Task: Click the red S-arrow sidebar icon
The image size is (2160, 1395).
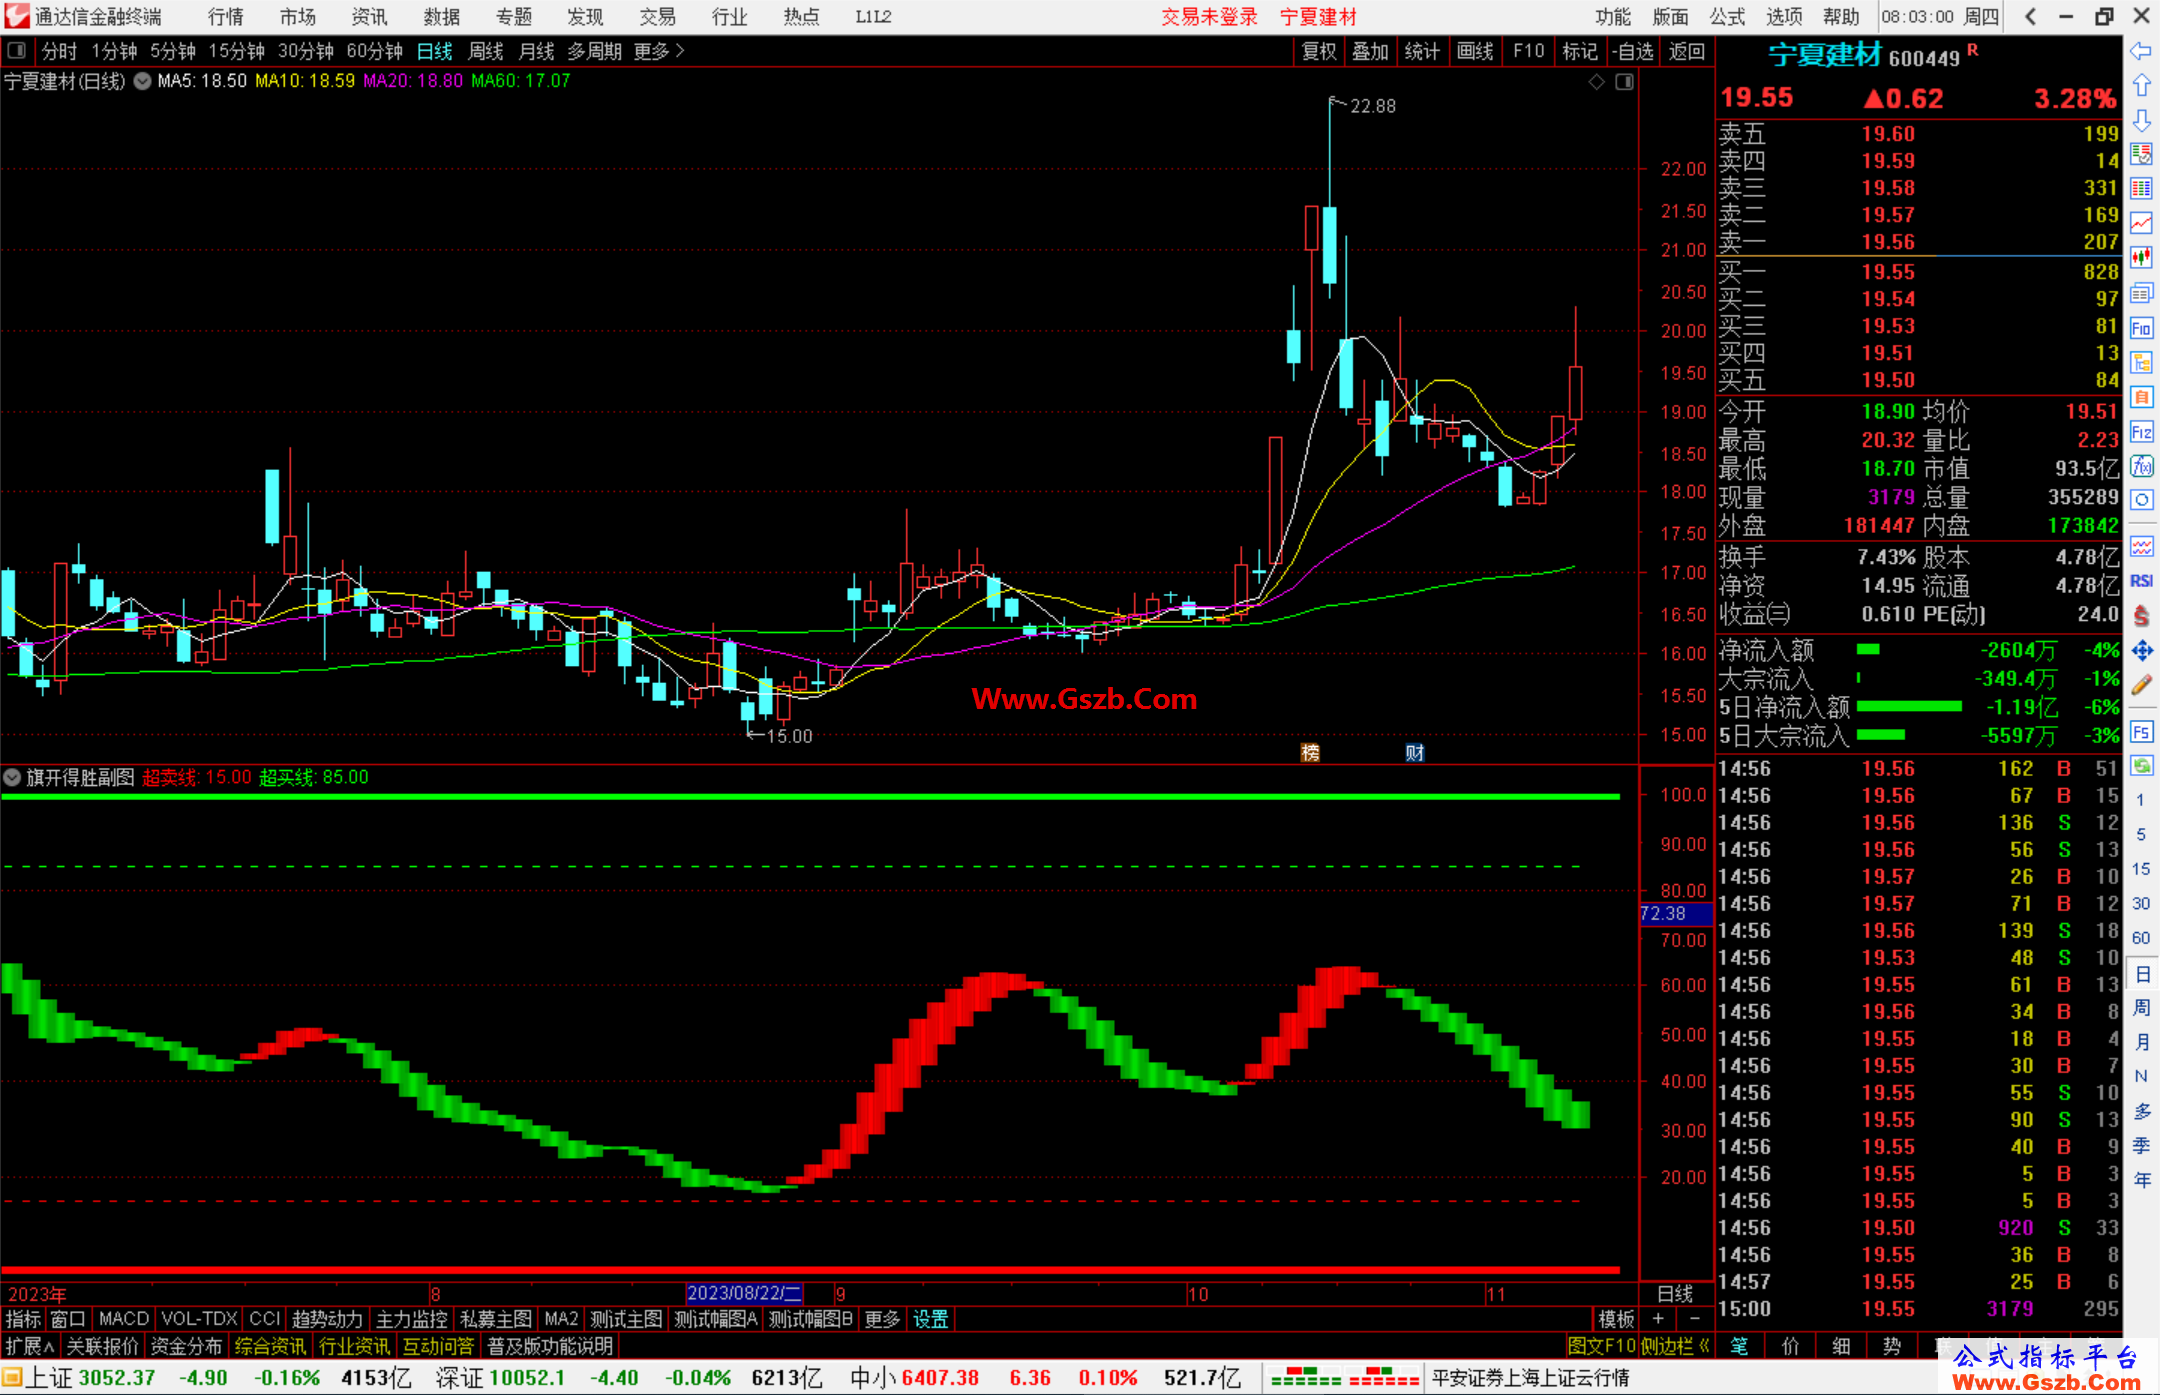Action: tap(2141, 616)
